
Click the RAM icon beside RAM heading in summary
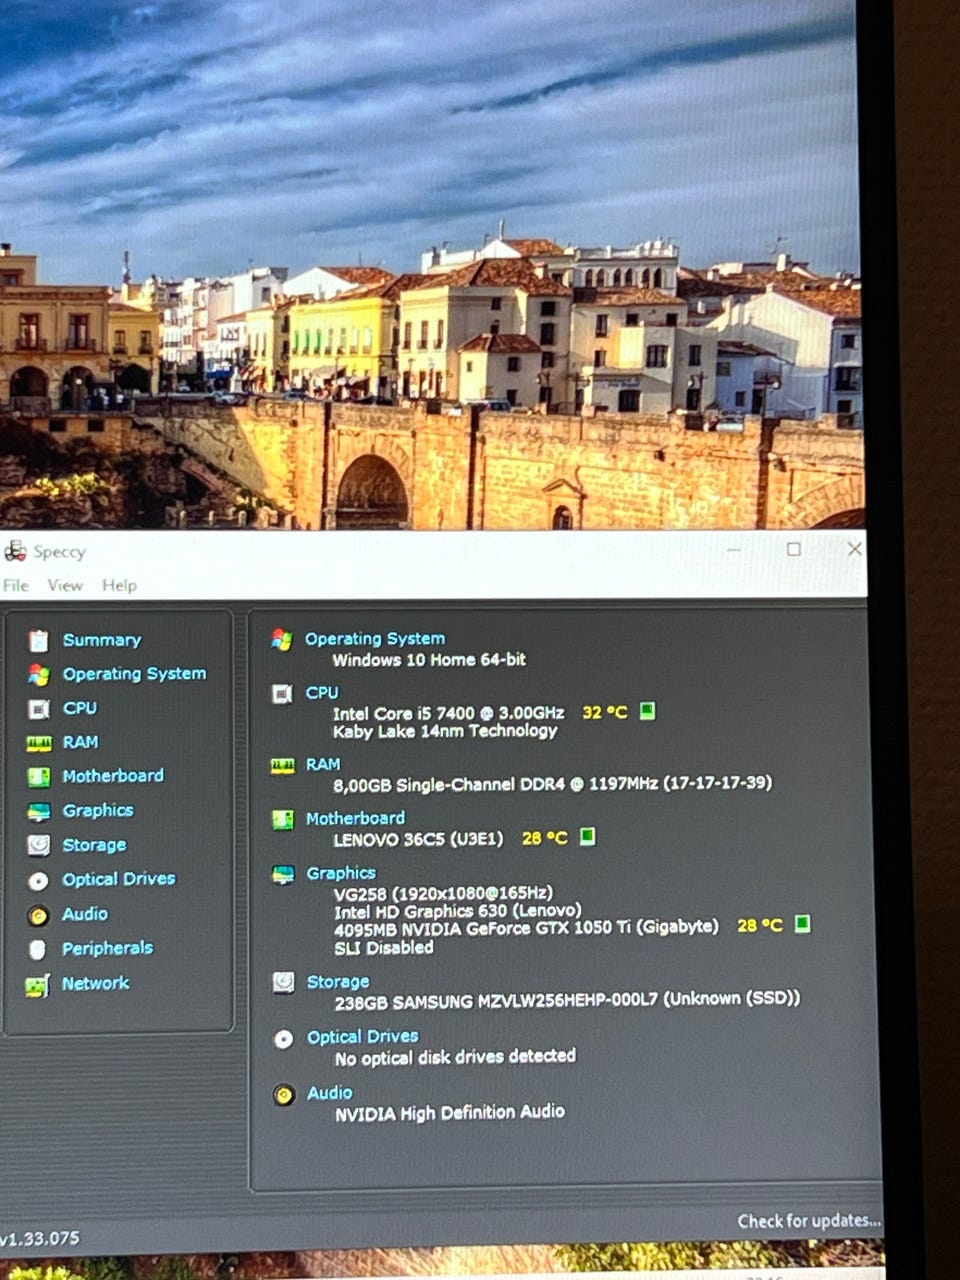(x=283, y=766)
